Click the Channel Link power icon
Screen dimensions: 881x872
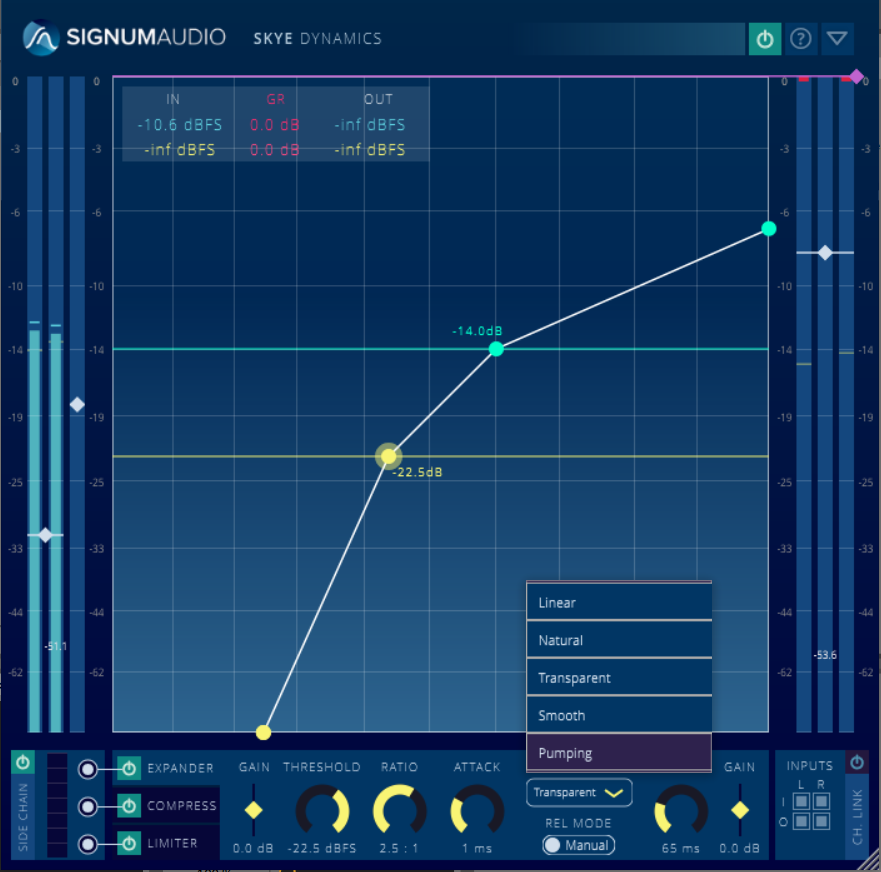click(856, 763)
